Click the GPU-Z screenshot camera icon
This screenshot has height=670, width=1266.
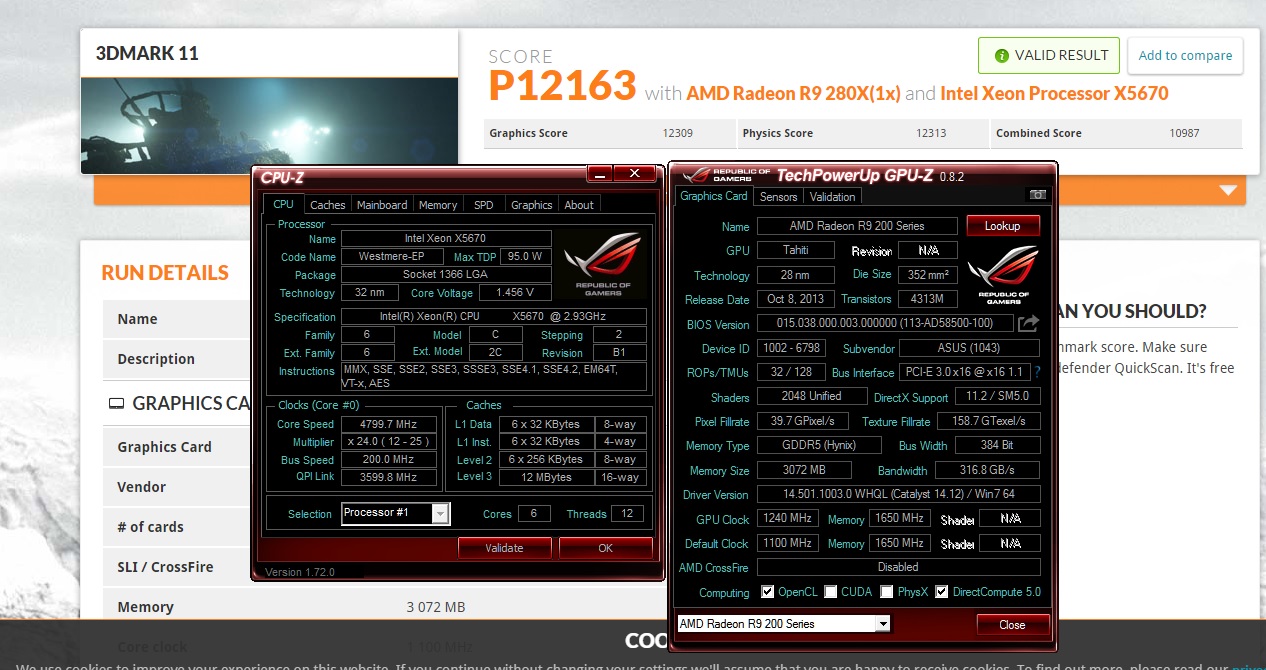(x=1038, y=195)
